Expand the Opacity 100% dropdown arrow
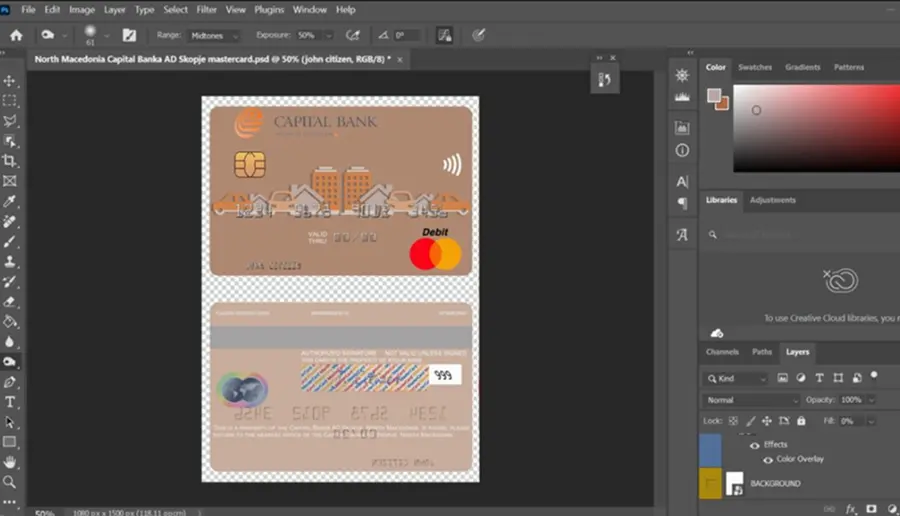Viewport: 900px width, 516px height. tap(871, 400)
